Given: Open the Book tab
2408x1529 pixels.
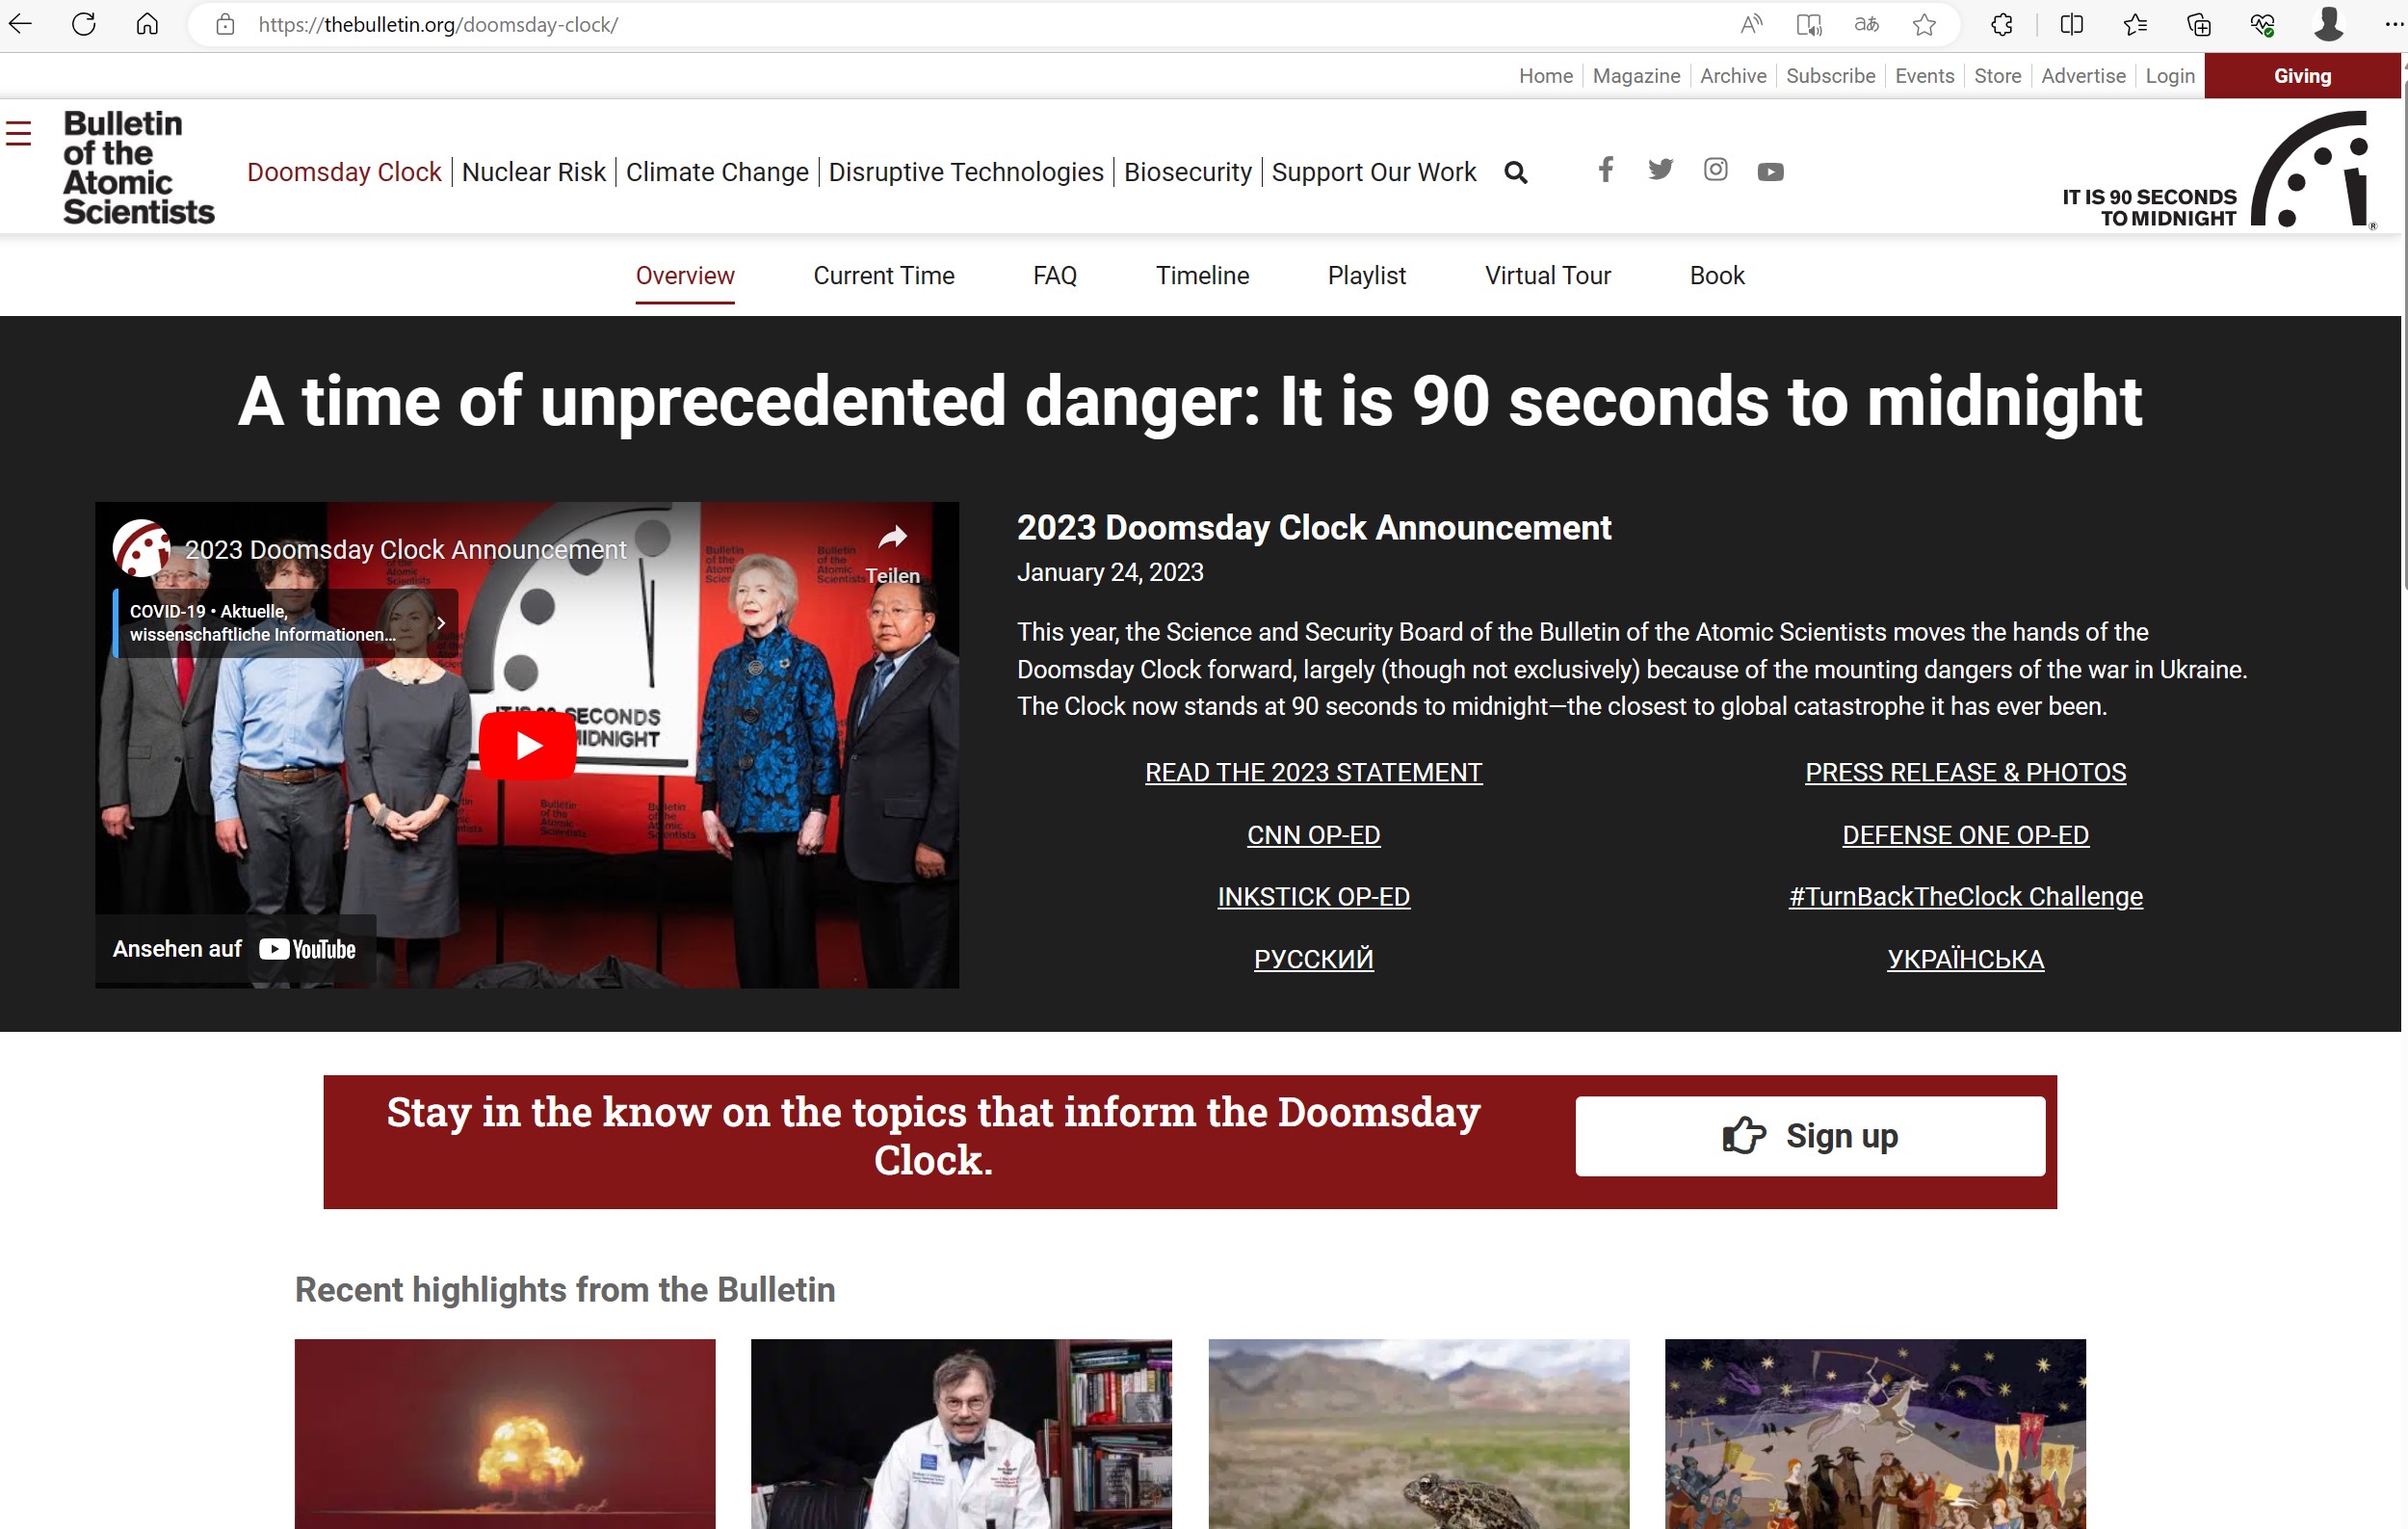Looking at the screenshot, I should (1716, 275).
